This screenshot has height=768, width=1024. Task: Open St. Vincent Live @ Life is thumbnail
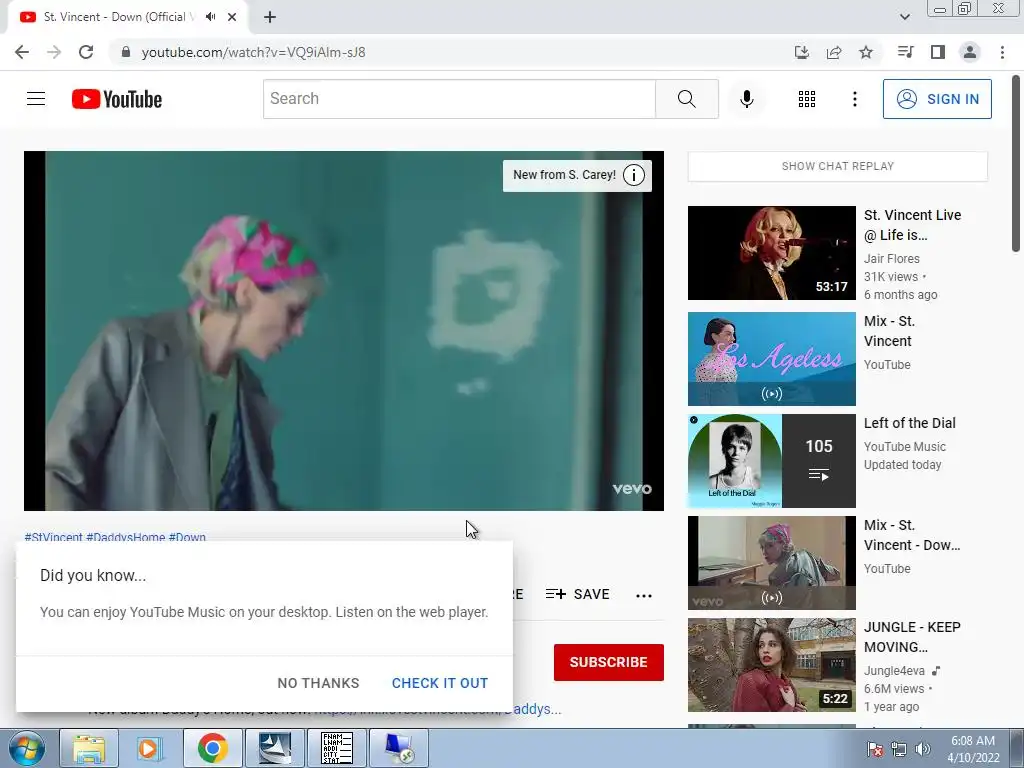pos(771,253)
